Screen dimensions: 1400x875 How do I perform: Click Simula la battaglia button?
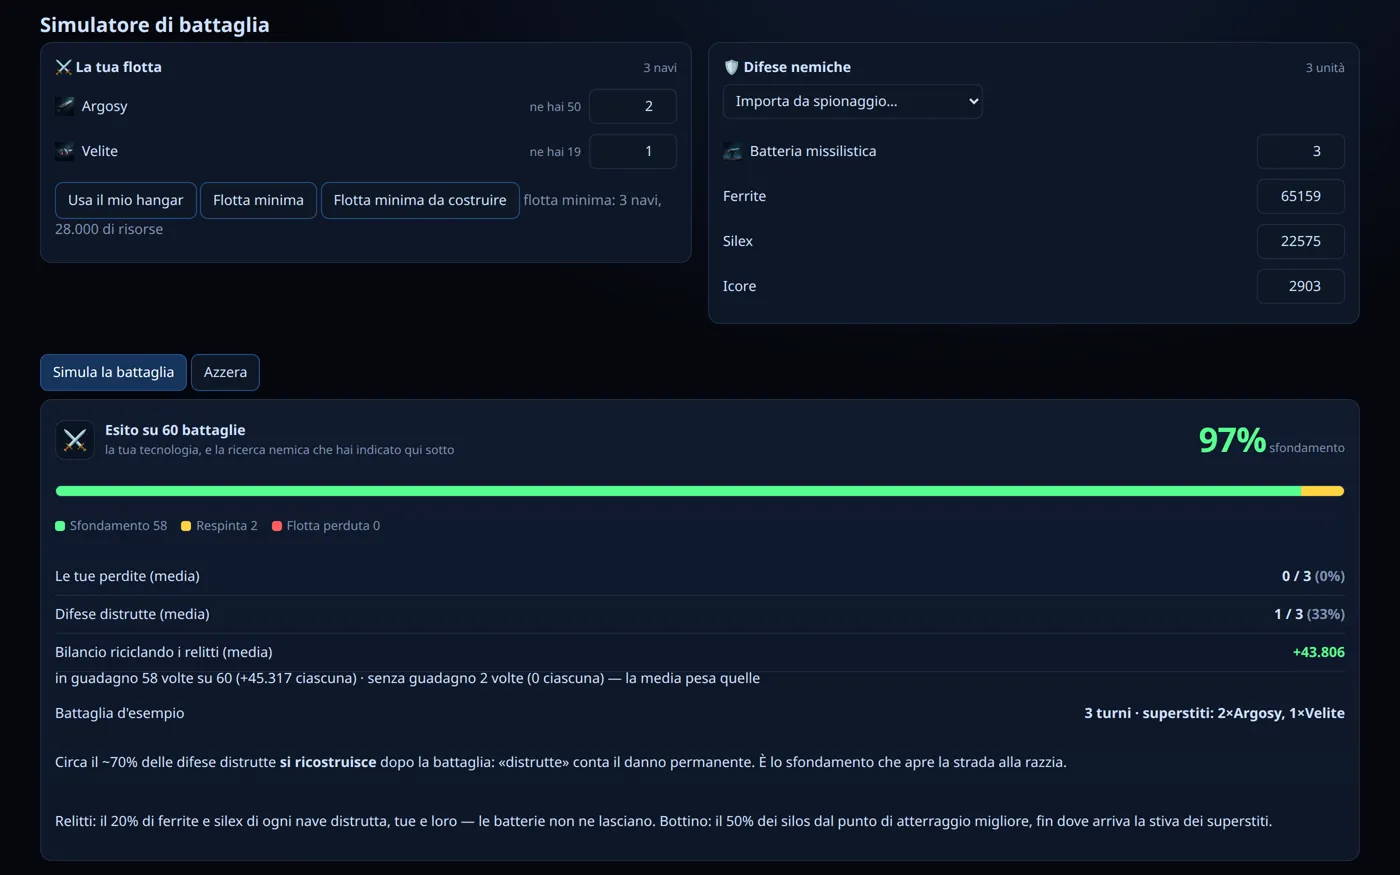pos(113,372)
